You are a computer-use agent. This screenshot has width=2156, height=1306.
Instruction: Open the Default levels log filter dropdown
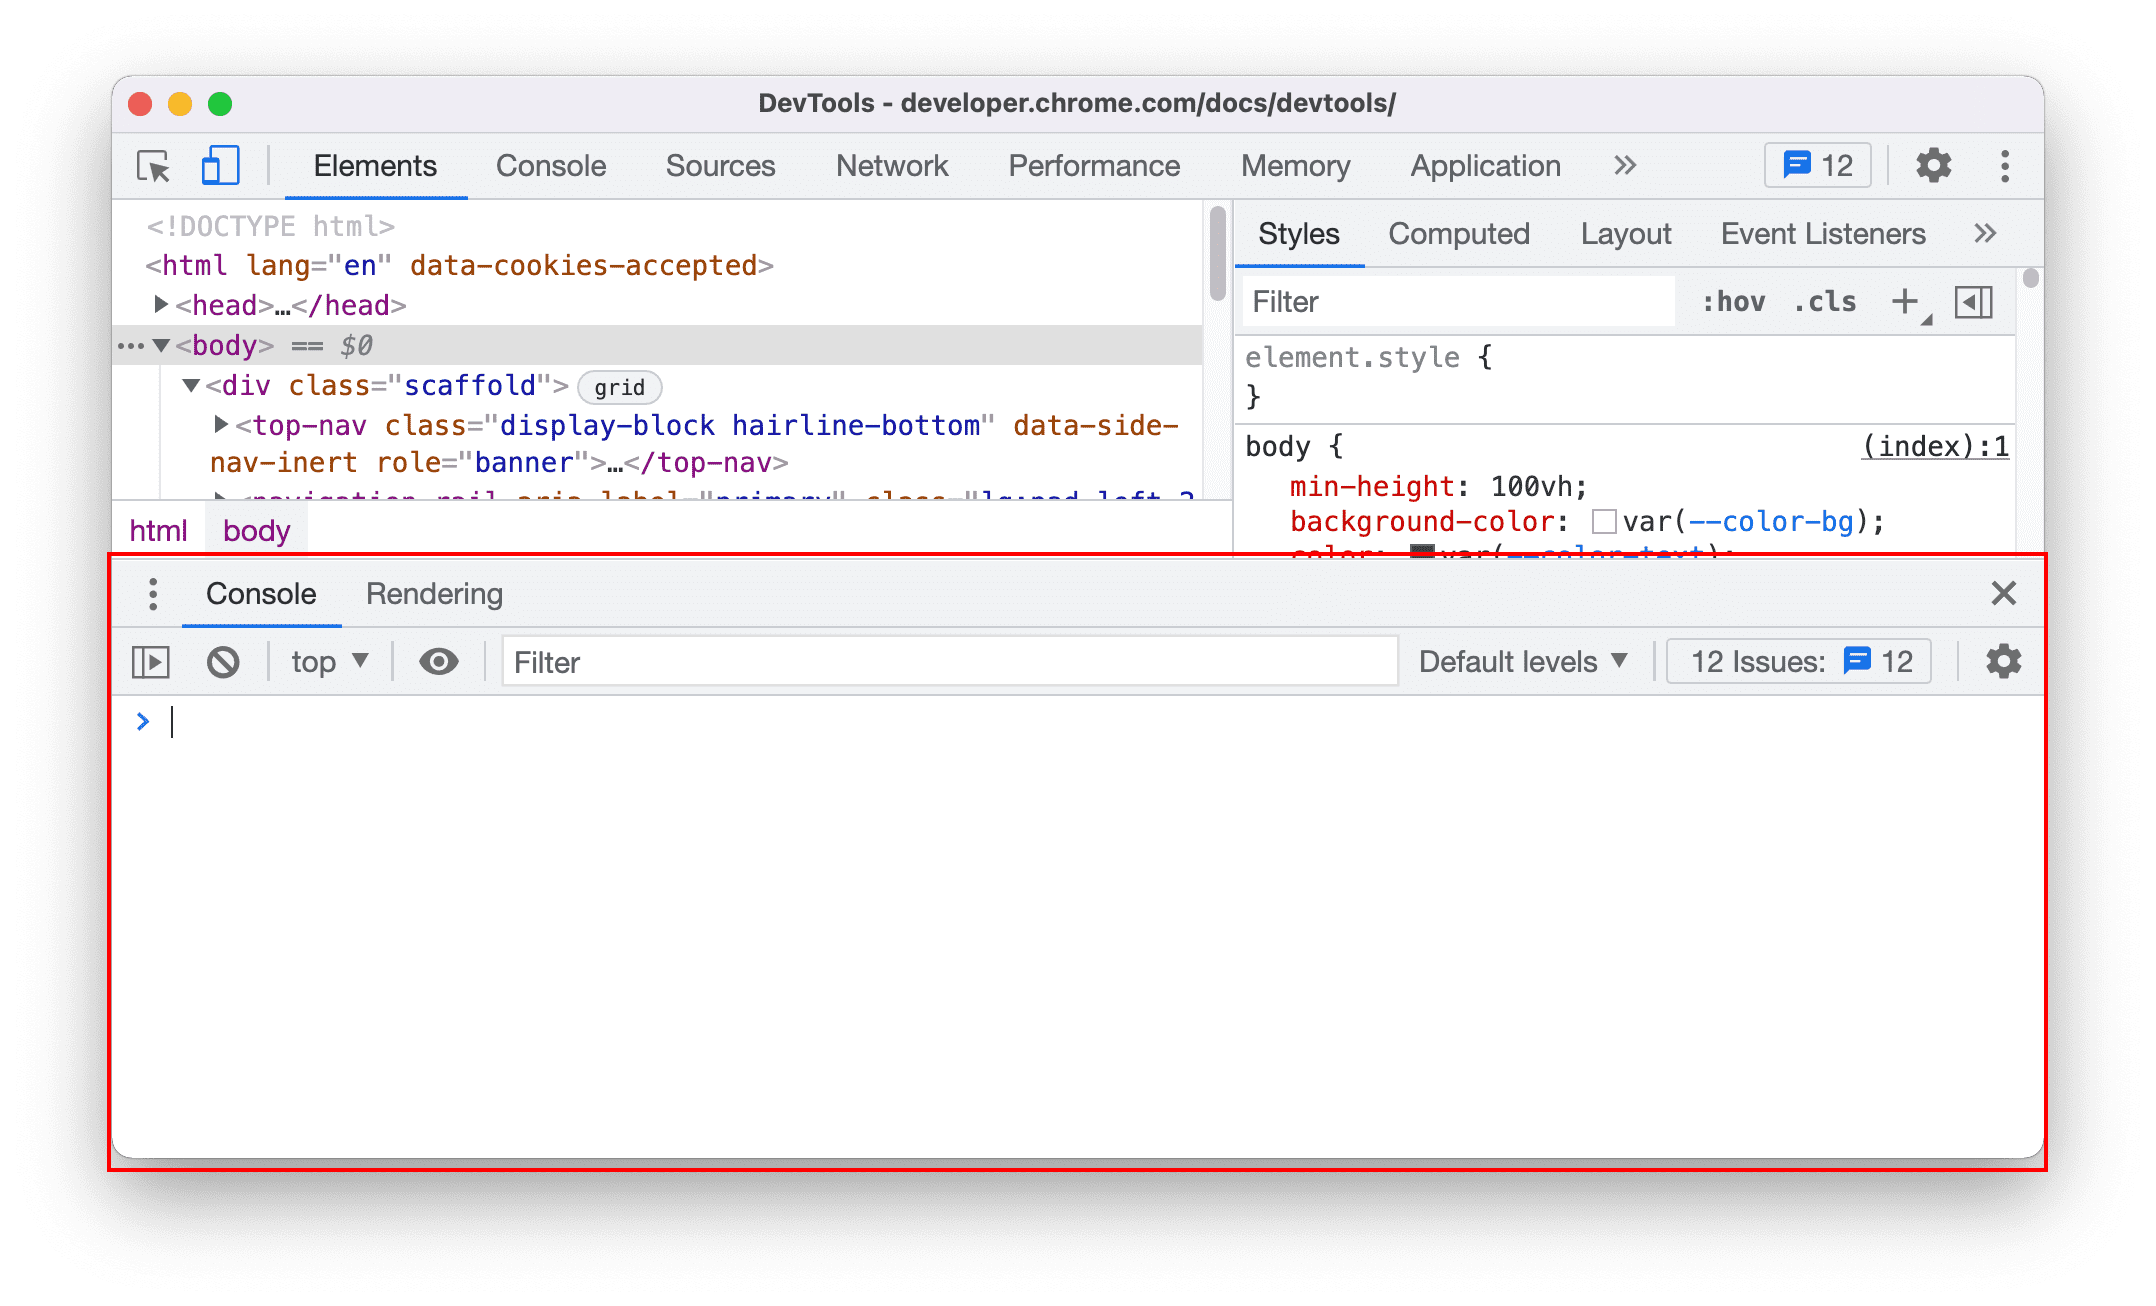pyautogui.click(x=1517, y=662)
